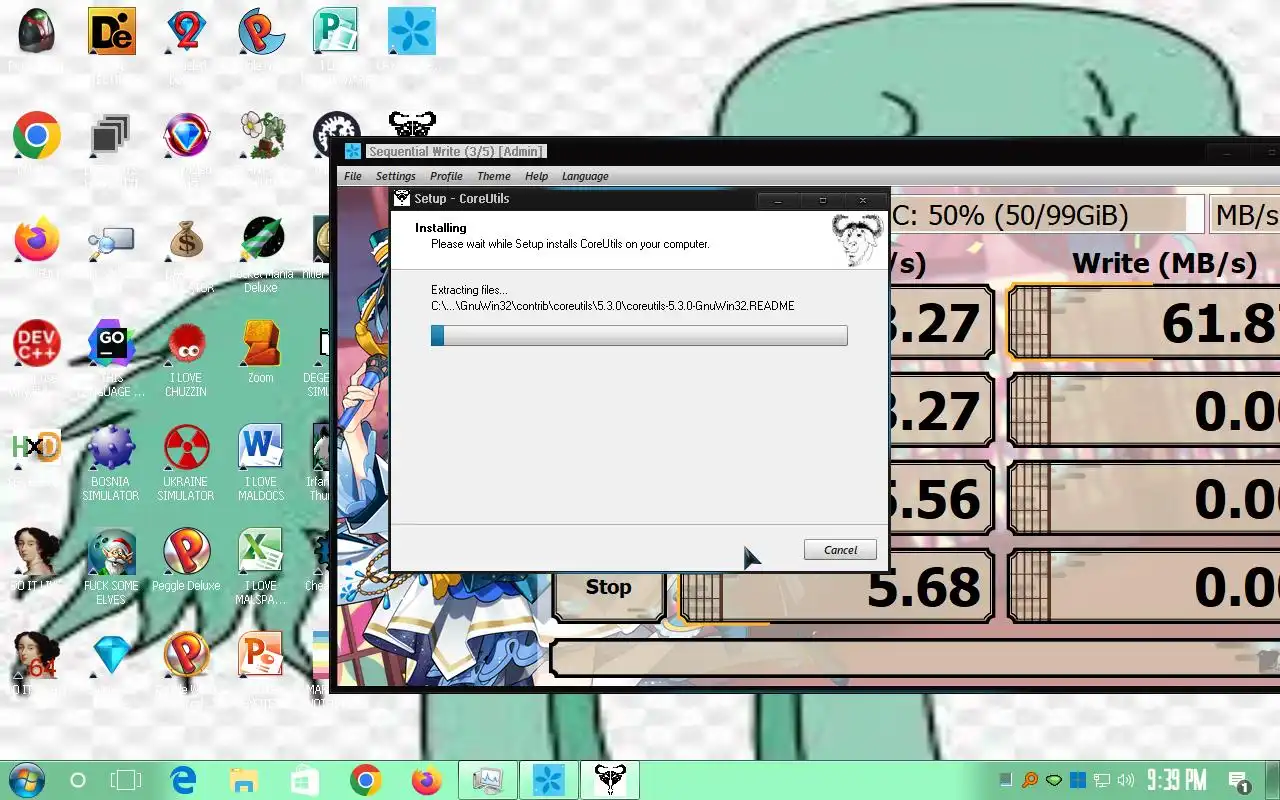Switch to CoreUtils setup taskbar button

point(609,780)
